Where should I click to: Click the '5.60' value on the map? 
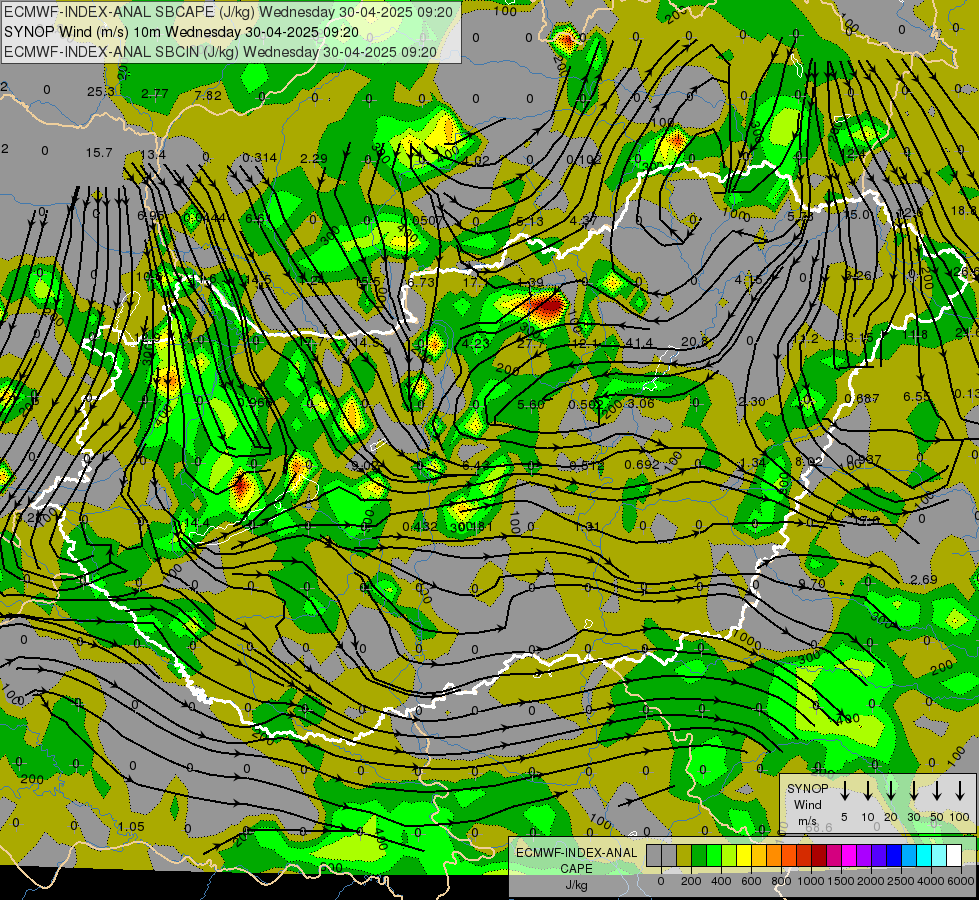point(531,404)
